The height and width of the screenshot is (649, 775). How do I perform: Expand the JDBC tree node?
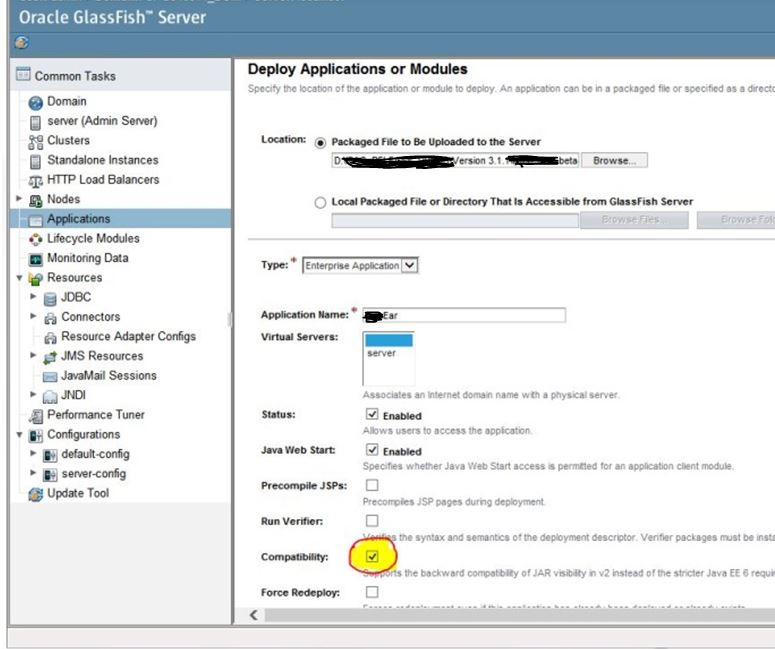[33, 297]
